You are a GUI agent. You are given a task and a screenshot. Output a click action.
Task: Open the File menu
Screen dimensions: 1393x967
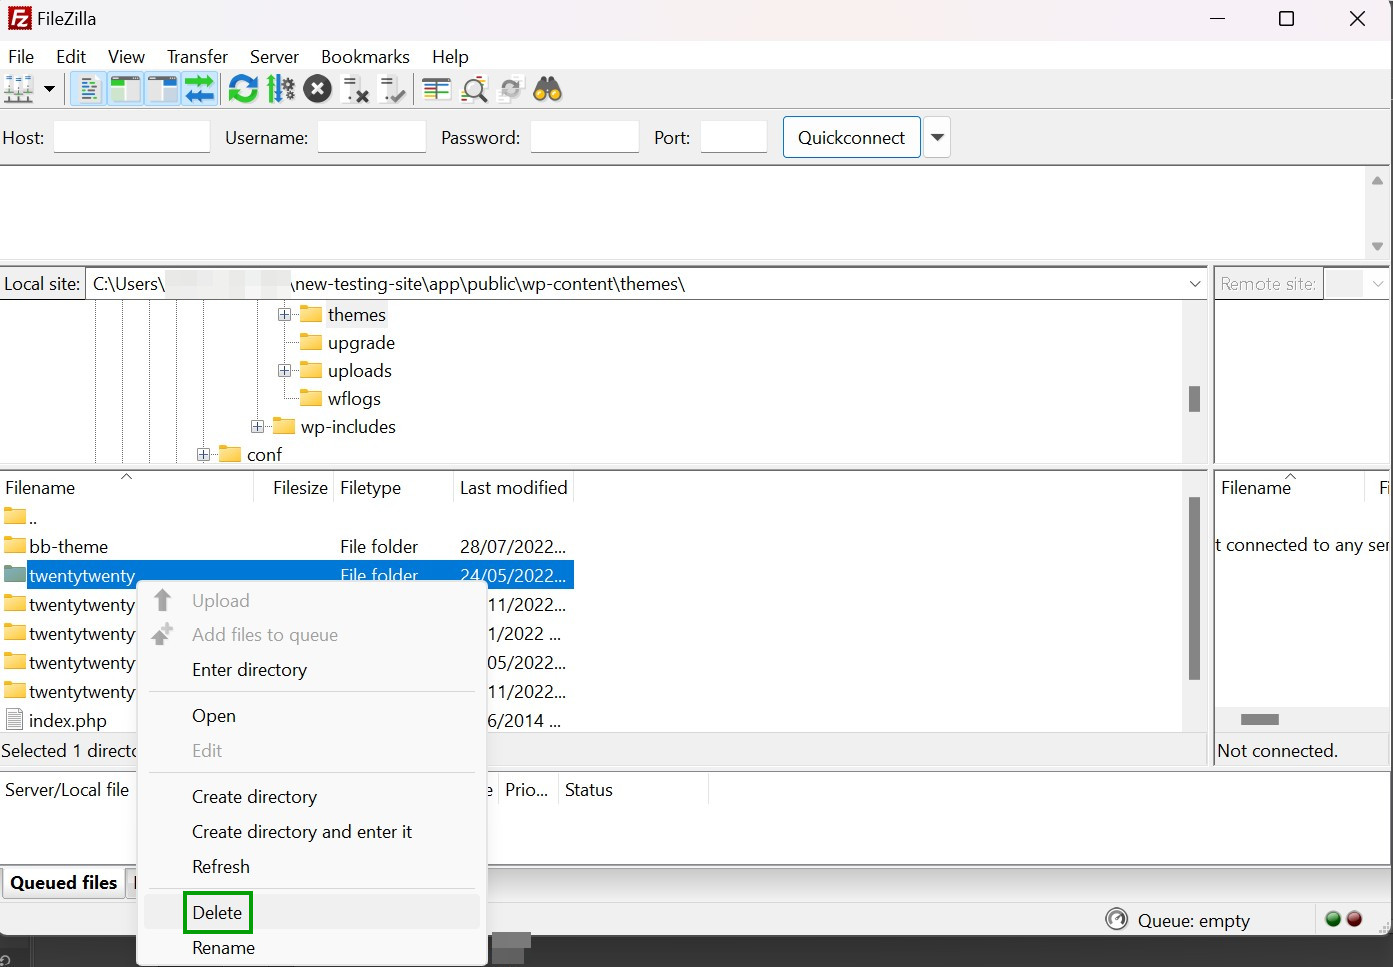[21, 57]
